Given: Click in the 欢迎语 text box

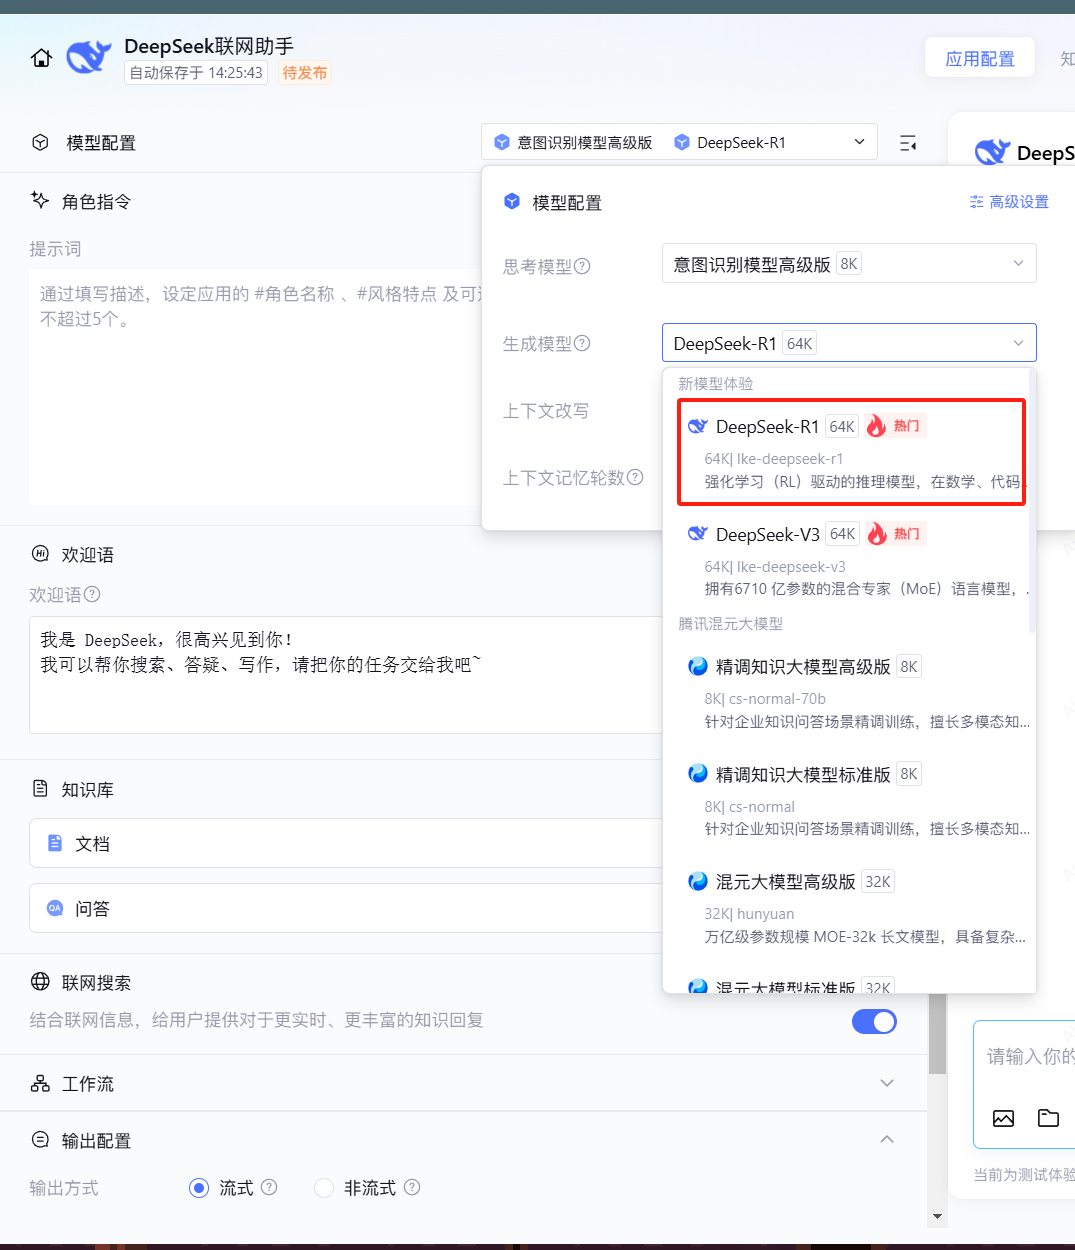Looking at the screenshot, I should (346, 675).
